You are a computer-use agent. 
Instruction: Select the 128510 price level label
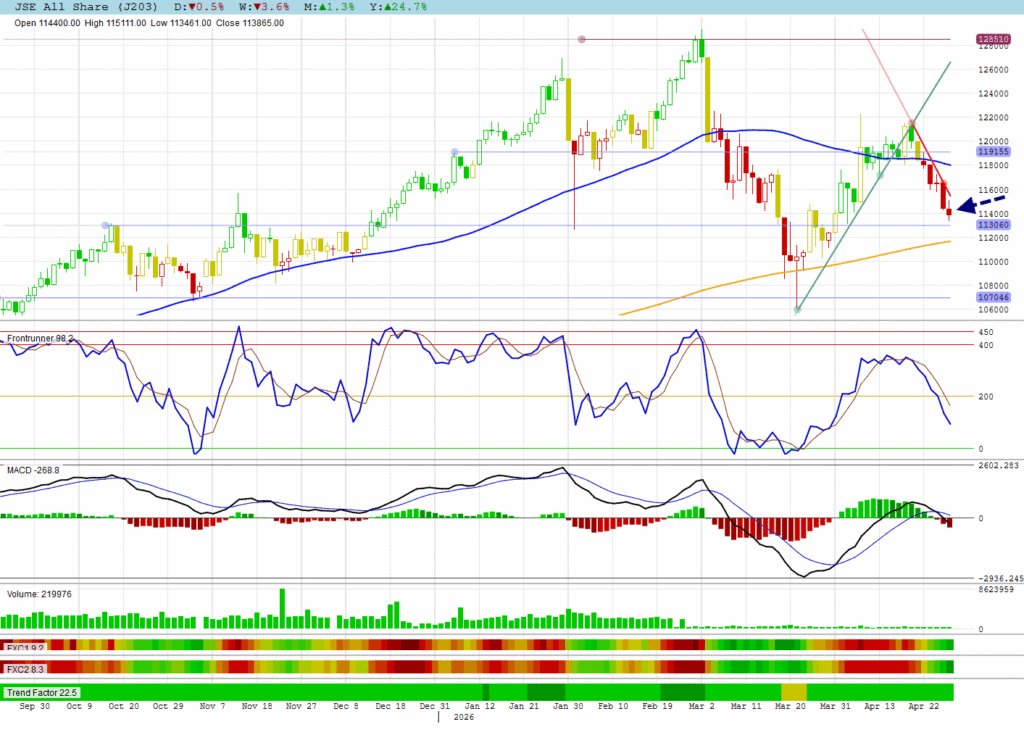(x=992, y=39)
